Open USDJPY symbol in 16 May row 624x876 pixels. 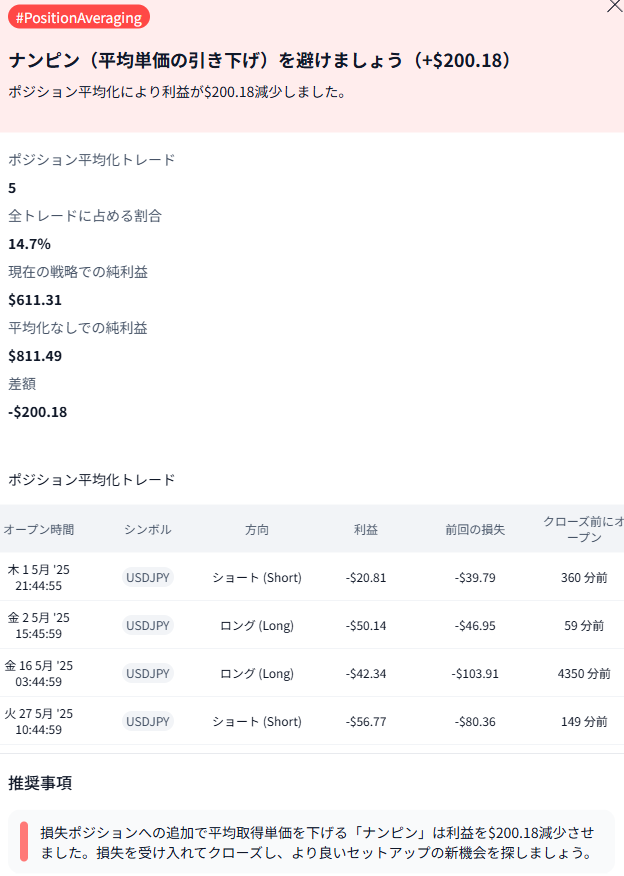coord(148,673)
